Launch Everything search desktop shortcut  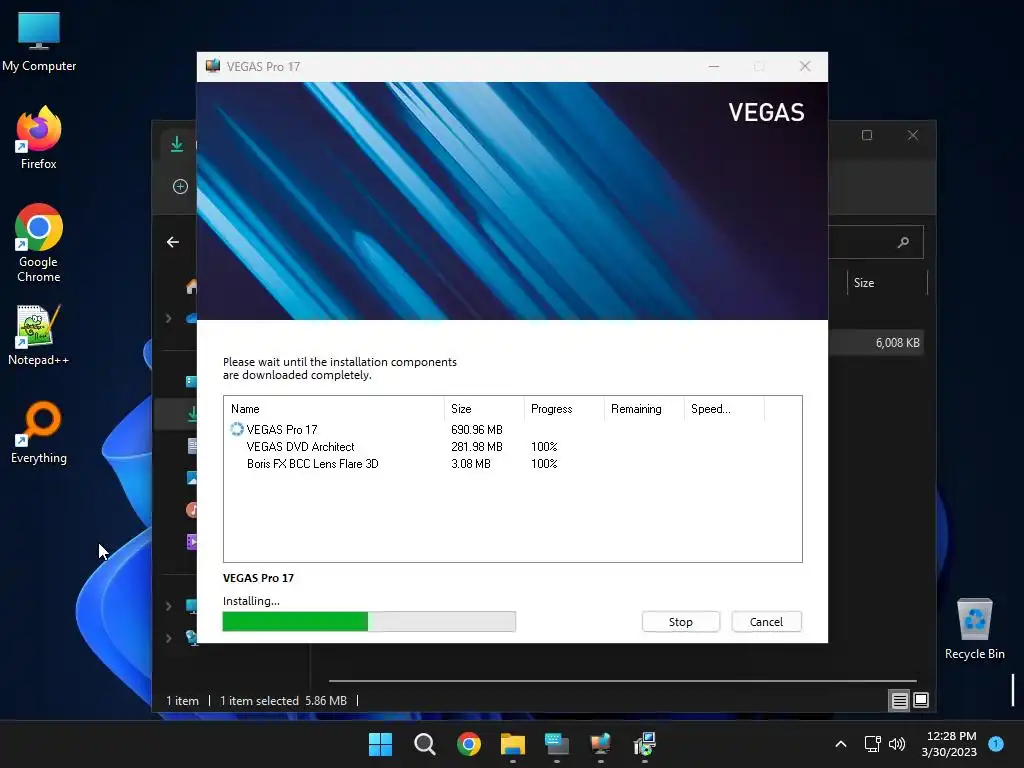click(39, 432)
